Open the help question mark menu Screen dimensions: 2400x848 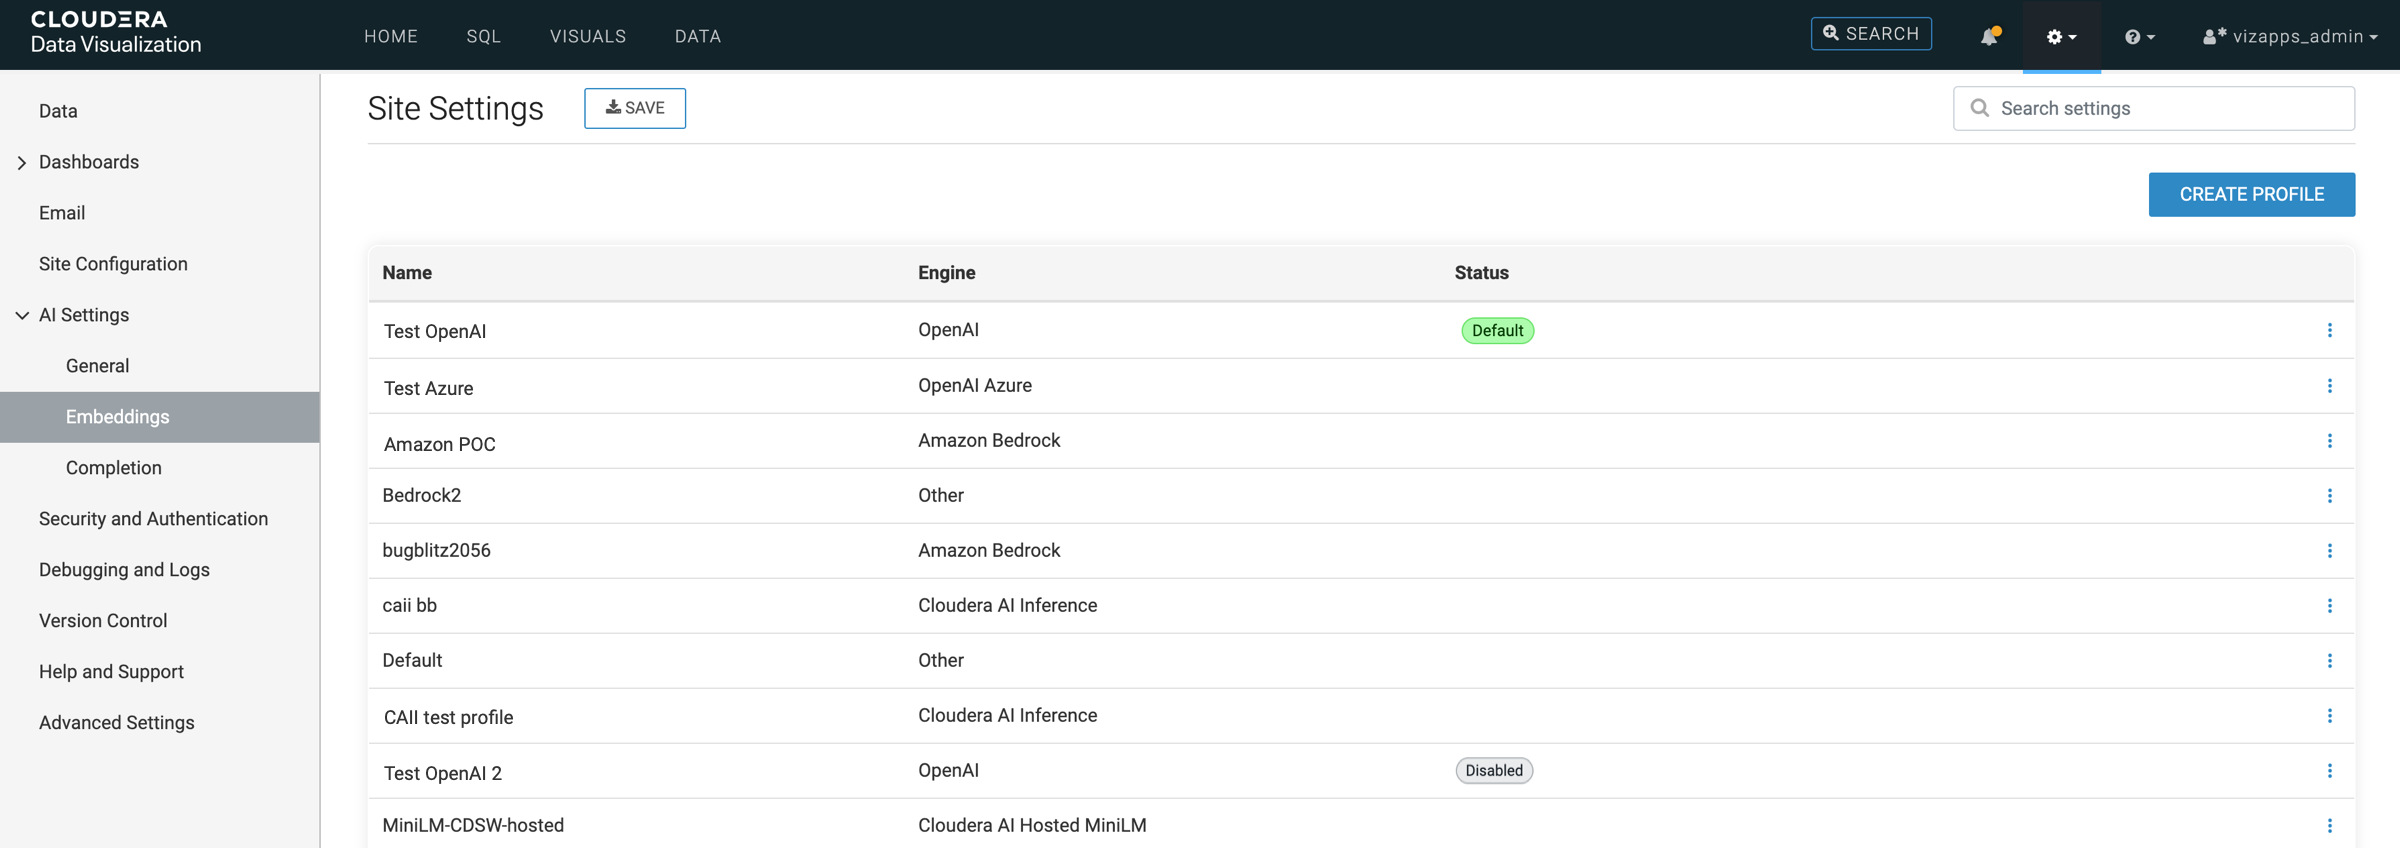[2139, 37]
